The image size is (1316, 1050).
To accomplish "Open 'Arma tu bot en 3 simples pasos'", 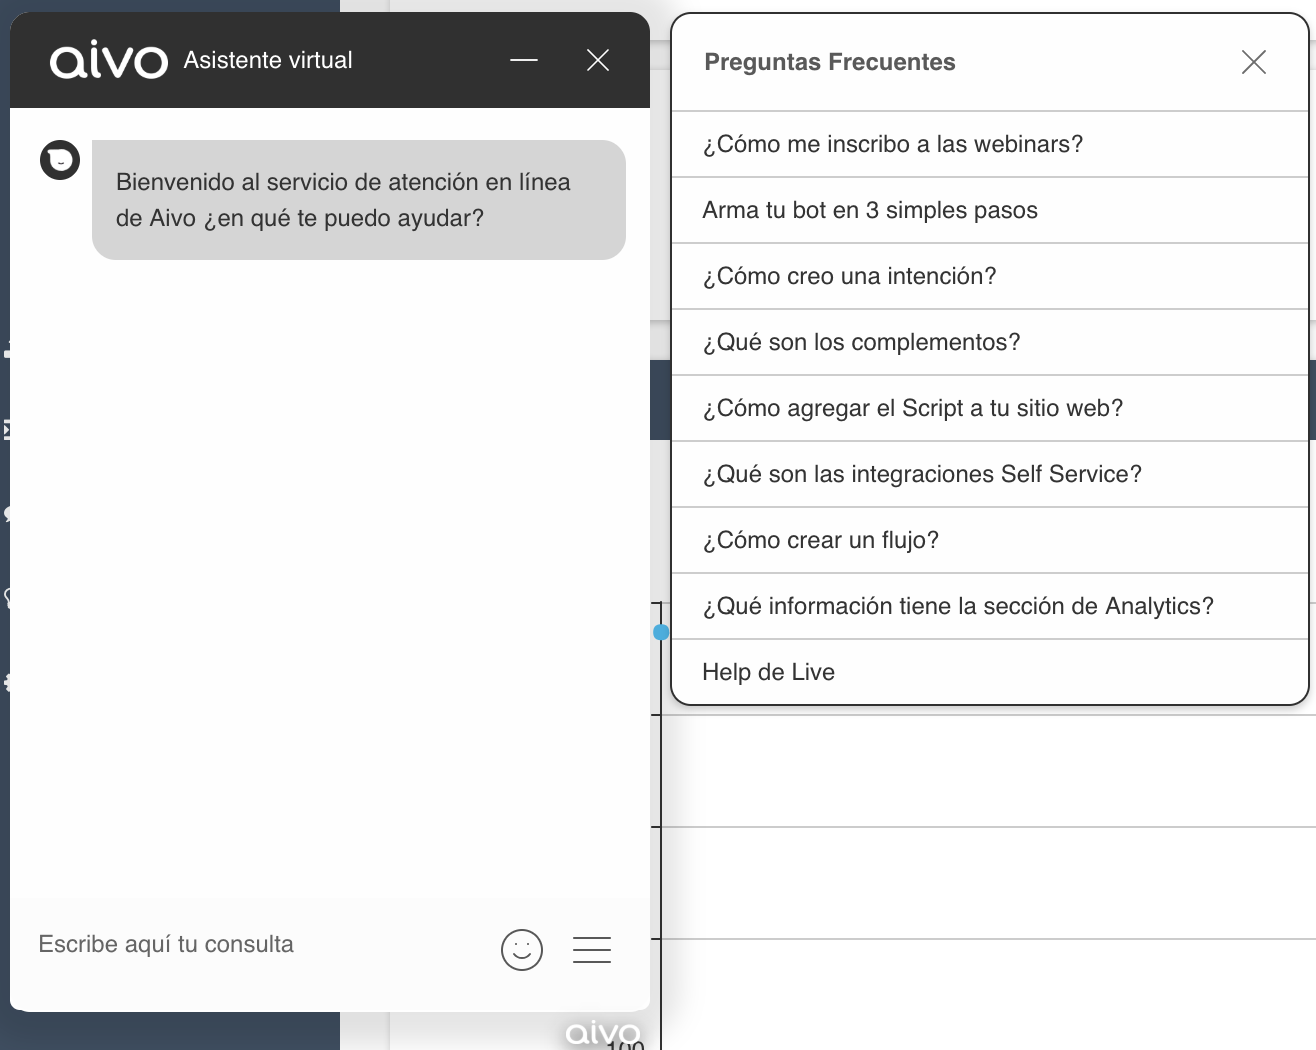I will [990, 210].
